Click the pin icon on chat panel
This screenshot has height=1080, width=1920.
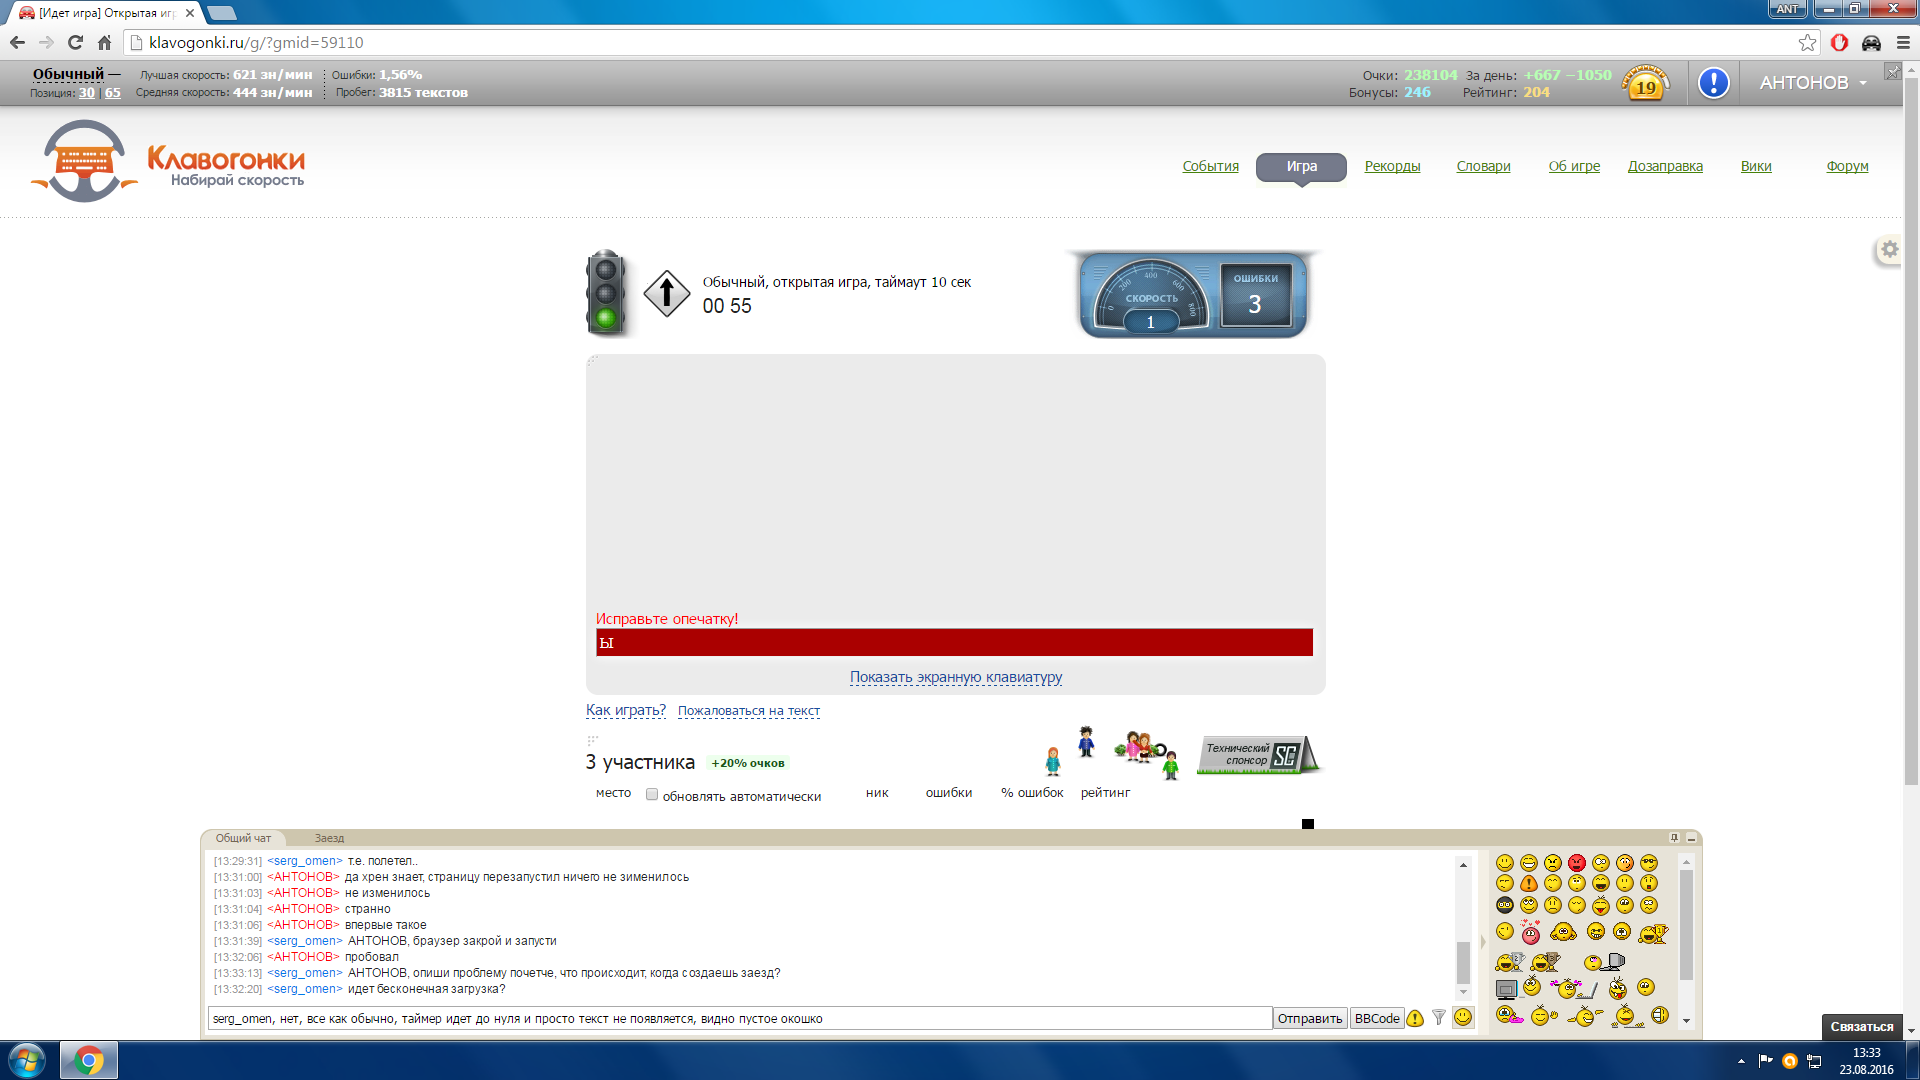tap(1674, 838)
